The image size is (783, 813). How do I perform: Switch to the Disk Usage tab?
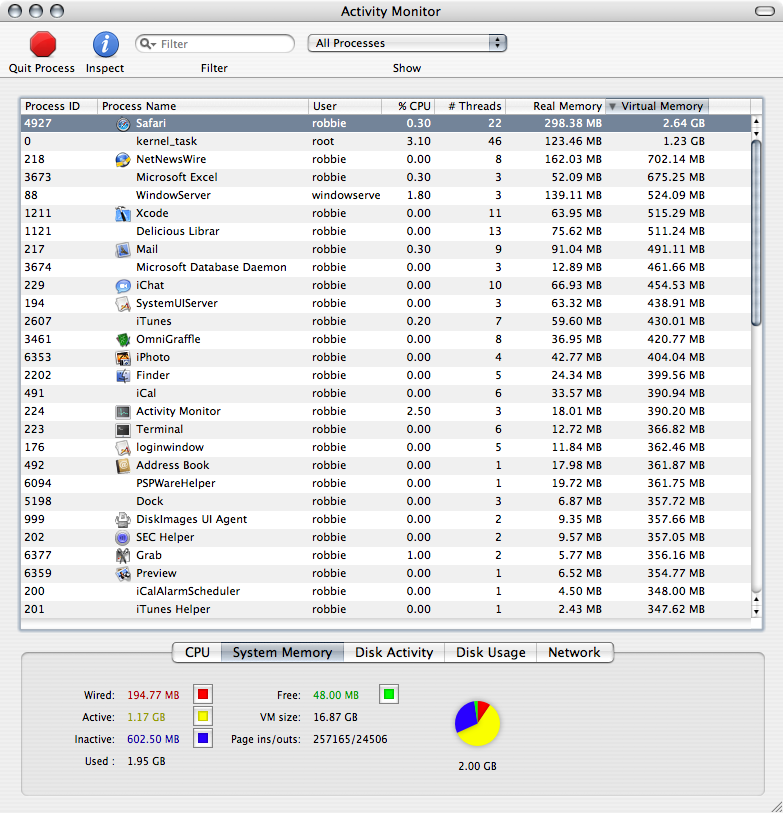click(x=491, y=652)
